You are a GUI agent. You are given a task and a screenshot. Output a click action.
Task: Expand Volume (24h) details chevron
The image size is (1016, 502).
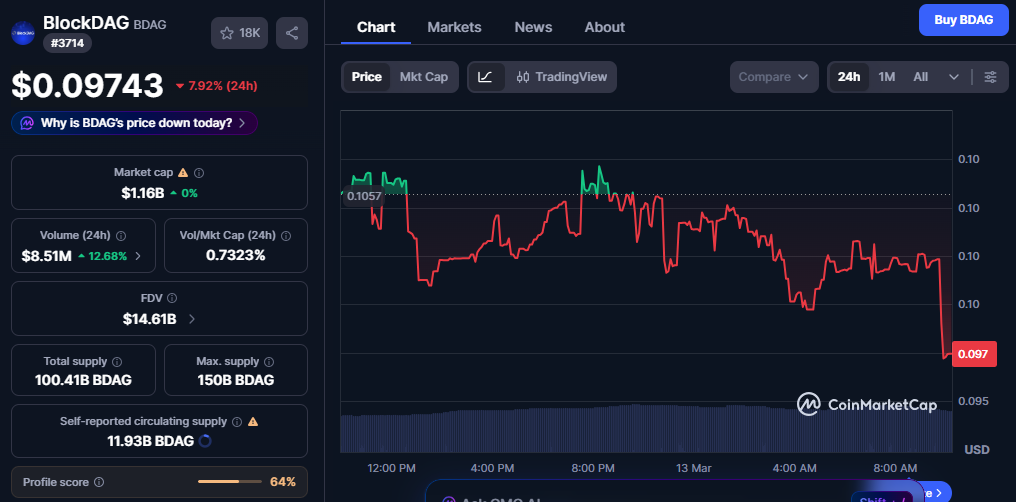(x=137, y=256)
